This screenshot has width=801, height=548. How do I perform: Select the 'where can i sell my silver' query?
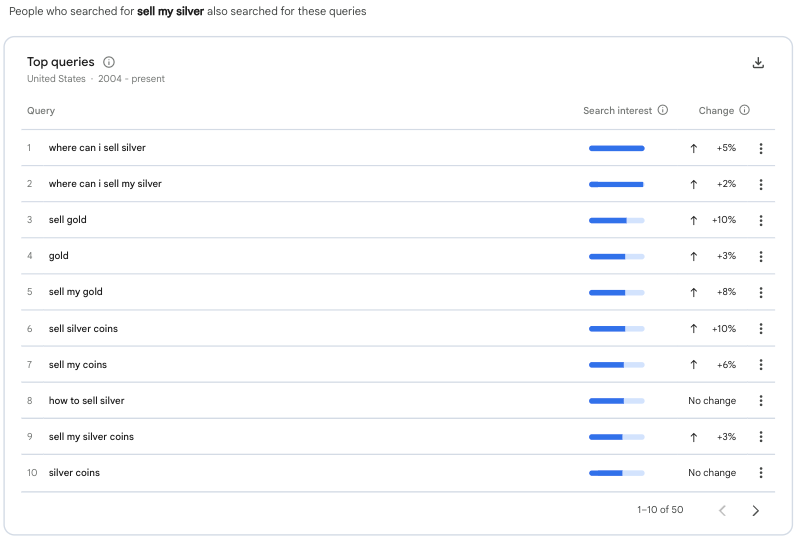pyautogui.click(x=105, y=184)
